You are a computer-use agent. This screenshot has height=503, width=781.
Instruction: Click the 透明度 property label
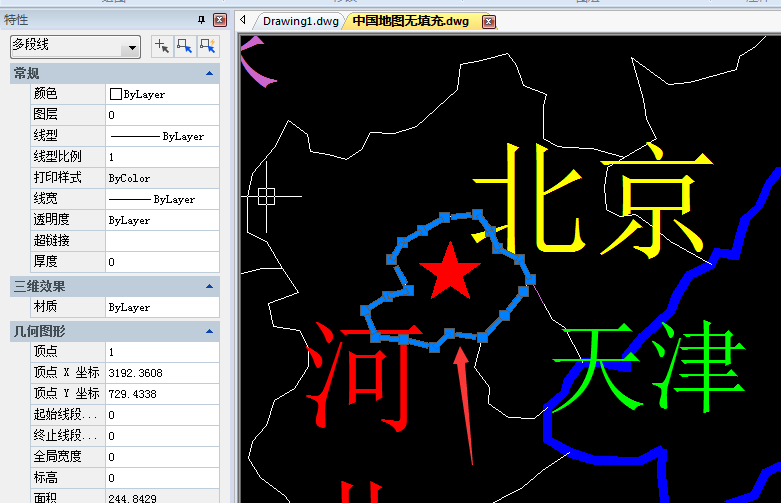[51, 220]
